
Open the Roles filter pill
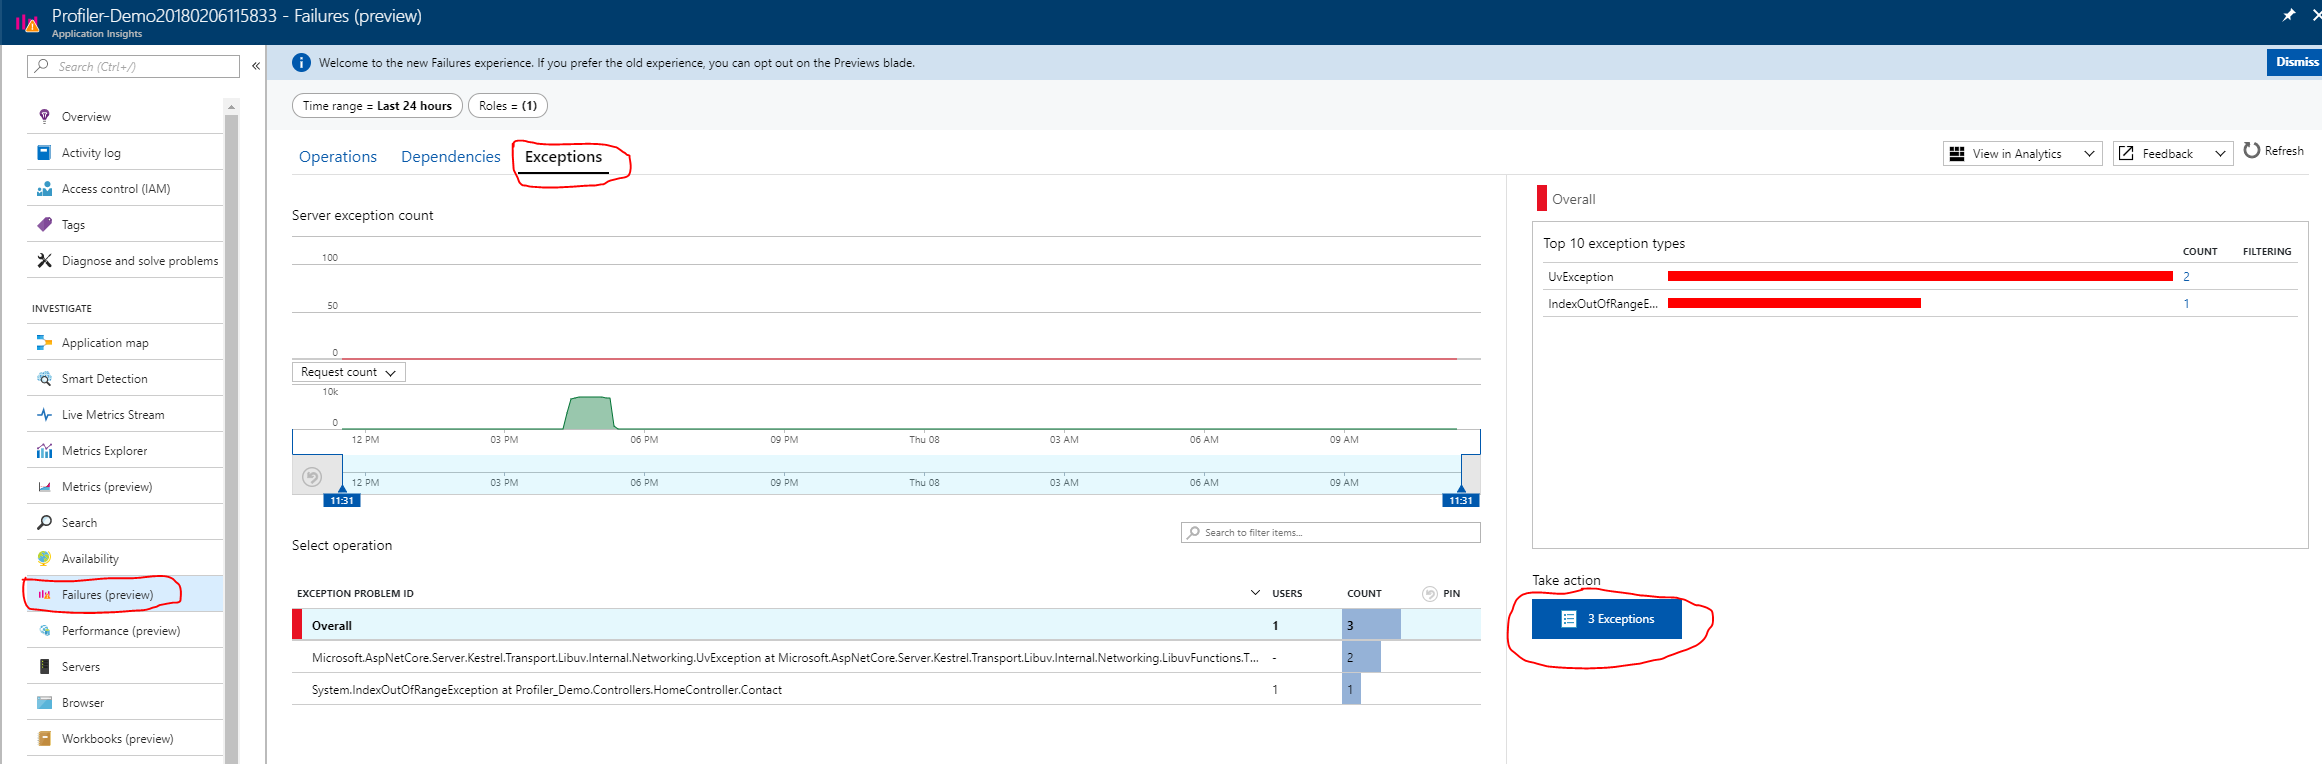point(508,106)
